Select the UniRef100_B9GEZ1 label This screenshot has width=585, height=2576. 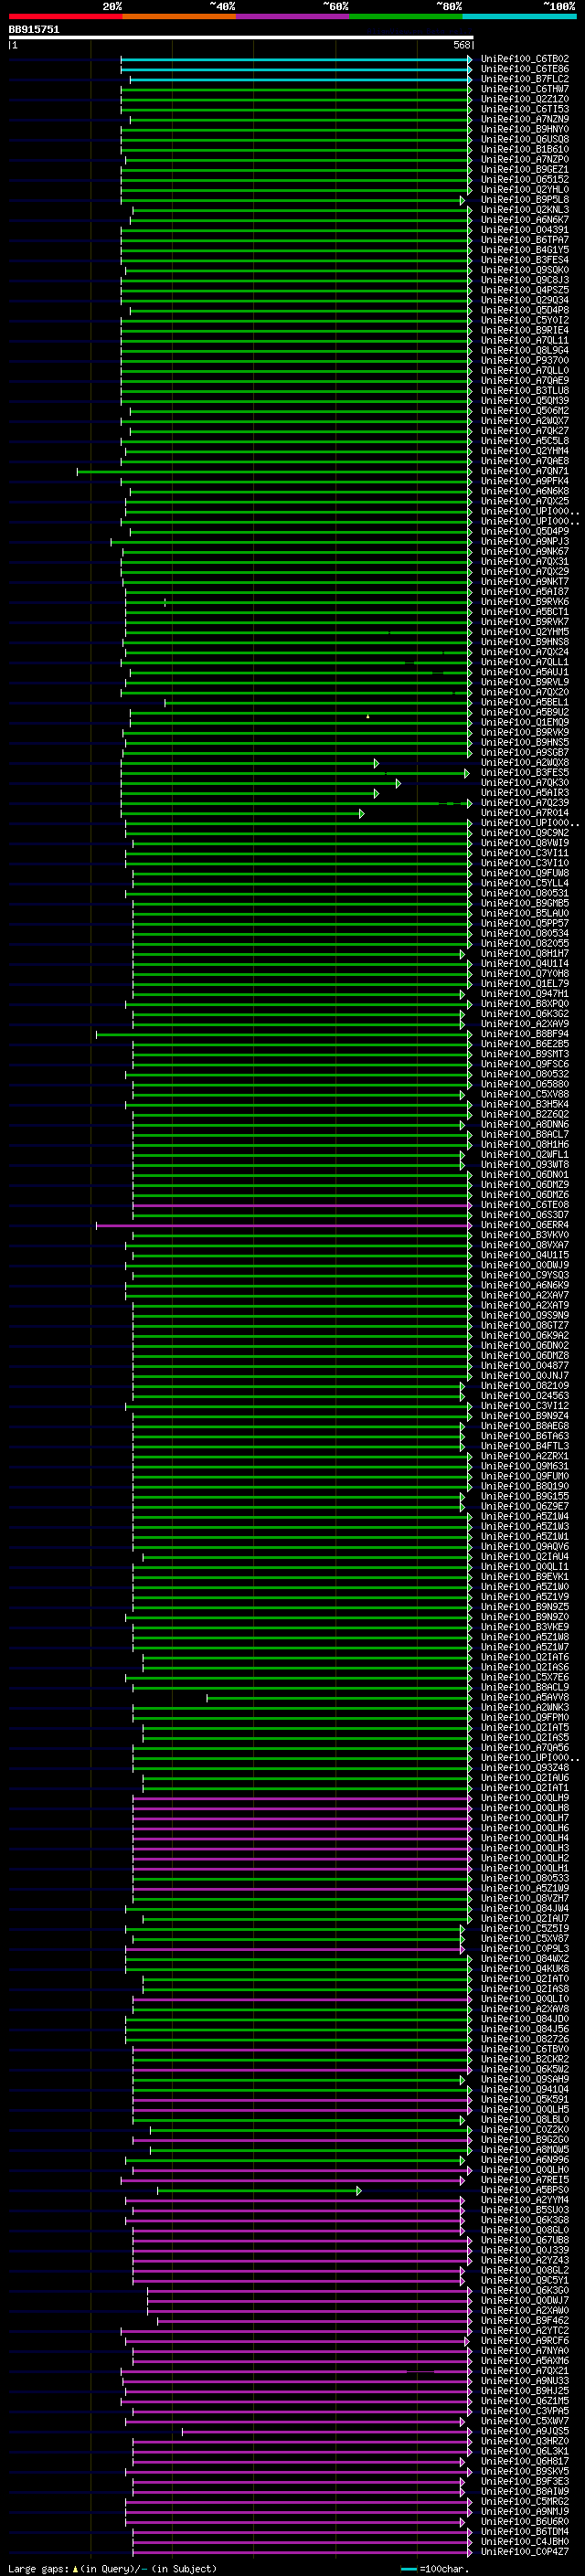click(525, 170)
